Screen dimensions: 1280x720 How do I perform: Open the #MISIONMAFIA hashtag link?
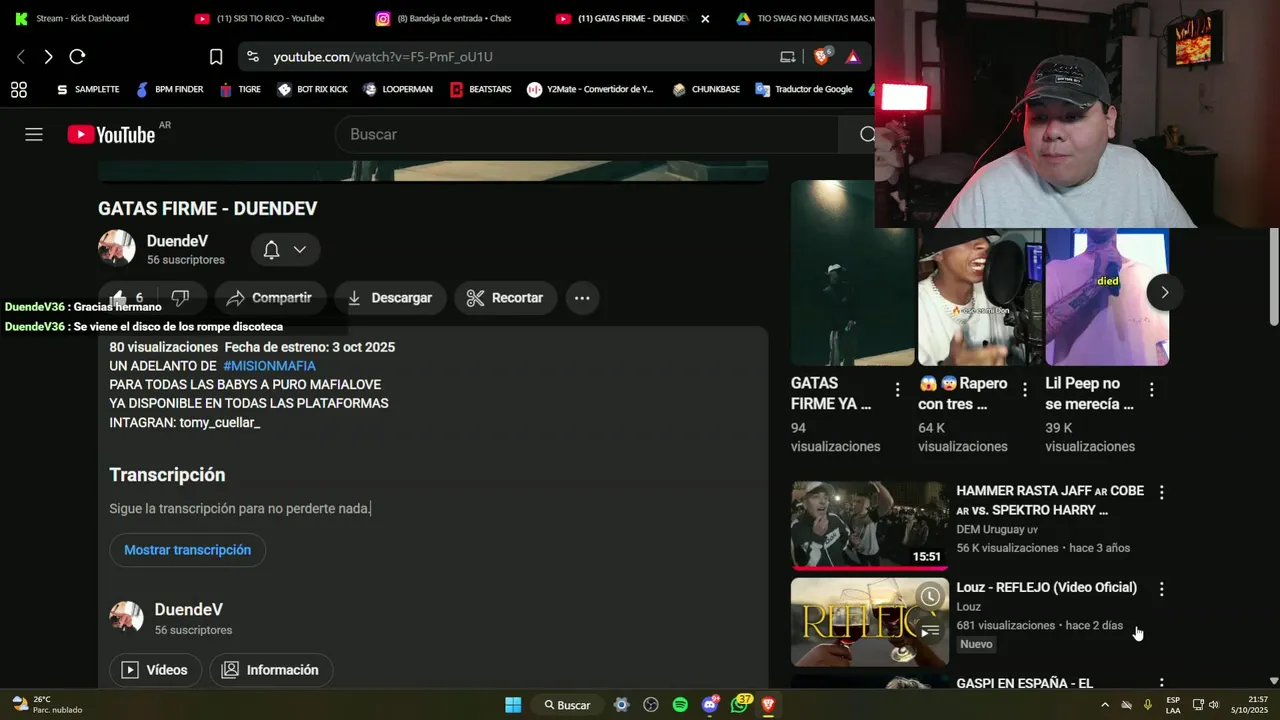[x=269, y=366]
